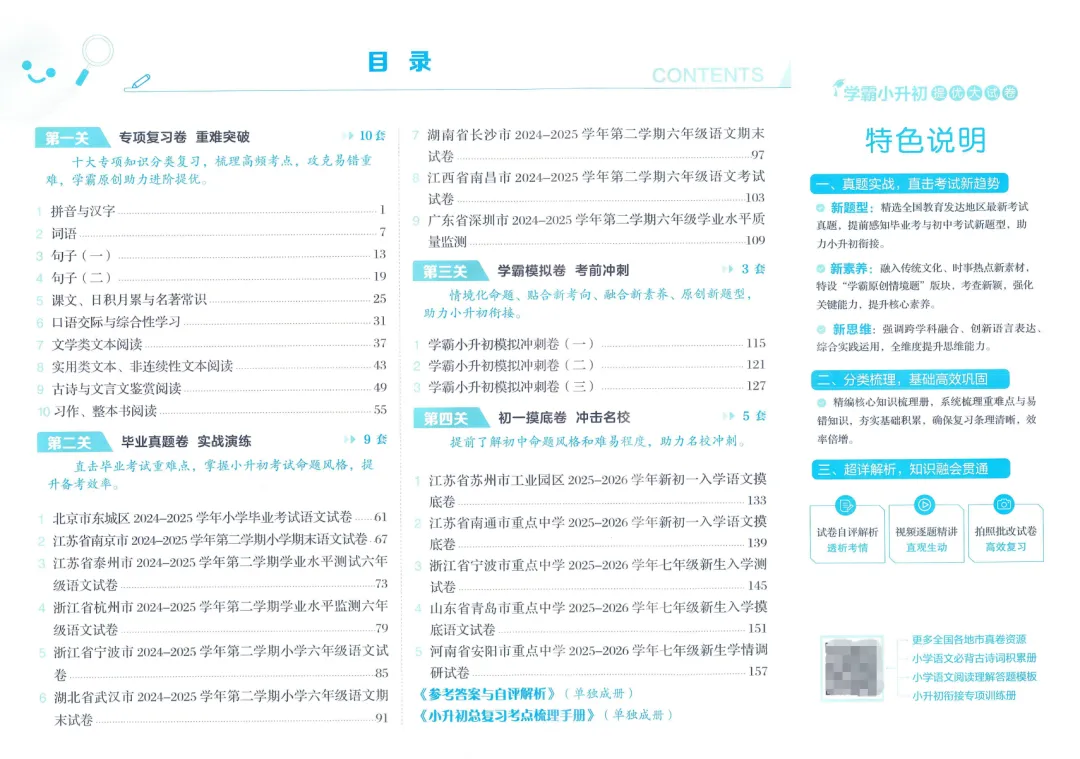Click 学霸小升初模拟冲刺卷（二） entry
1080x759 pixels.
pyautogui.click(x=590, y=364)
